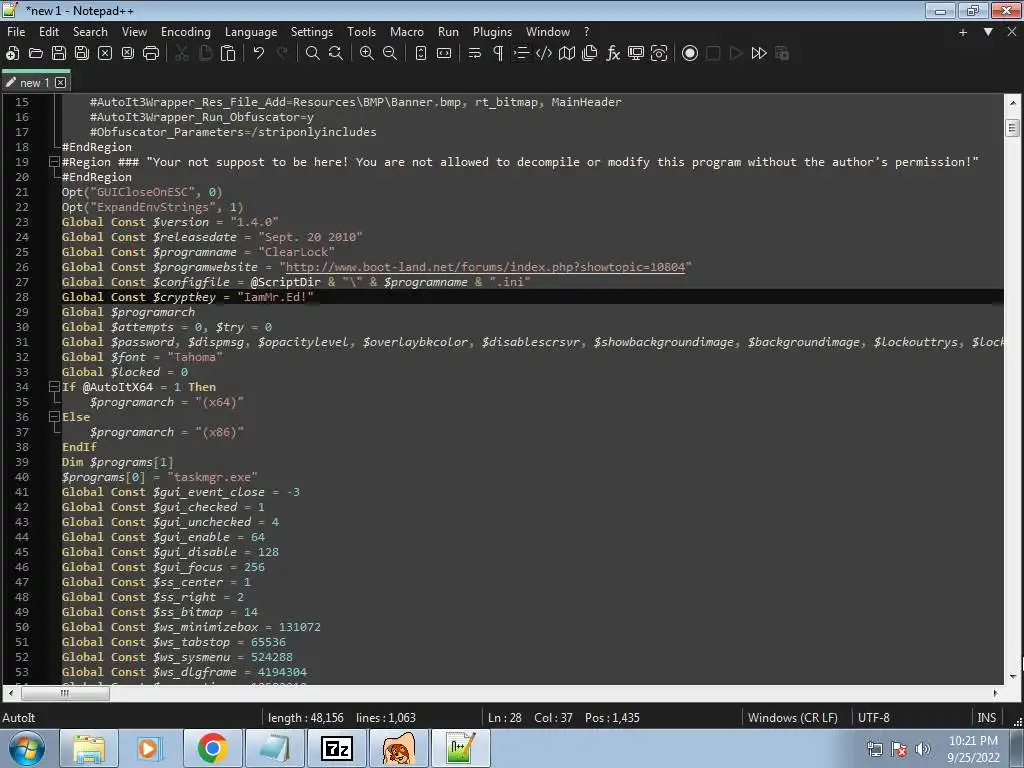Click the horizontal scrollbar thumb
Image resolution: width=1024 pixels, height=768 pixels.
[65, 693]
